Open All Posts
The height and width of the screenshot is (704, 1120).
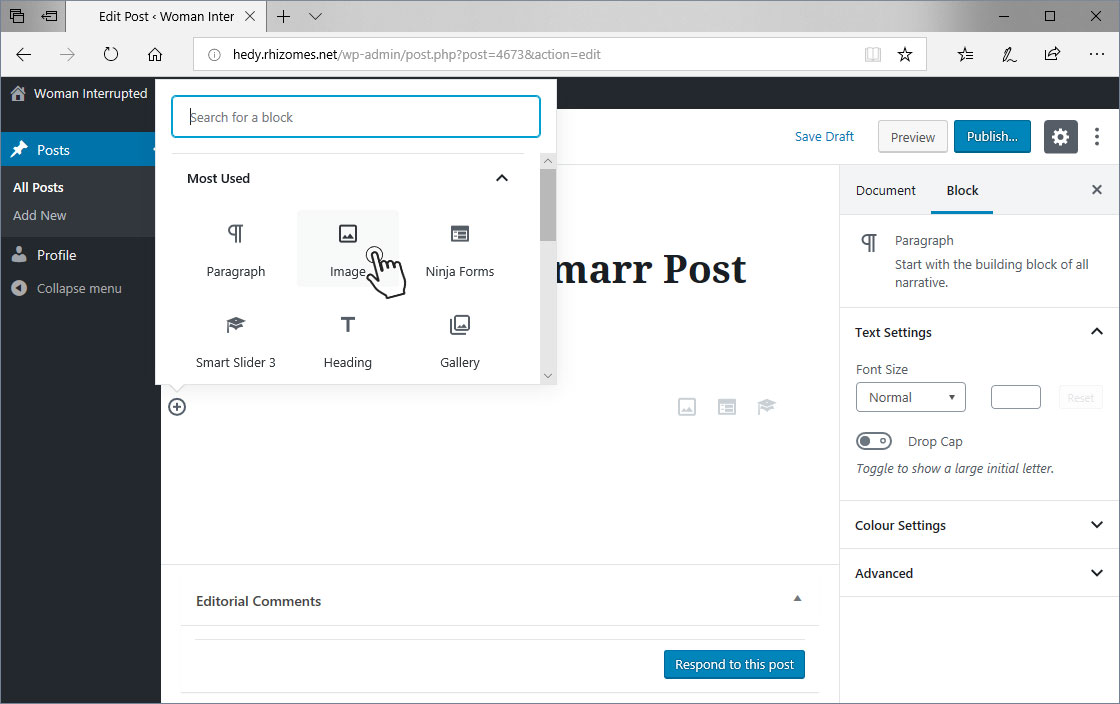point(39,187)
